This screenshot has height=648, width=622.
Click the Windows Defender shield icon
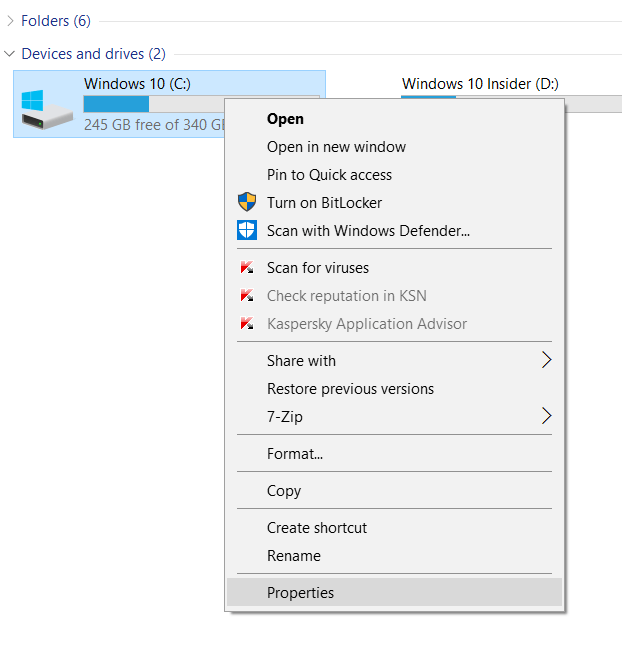(247, 230)
